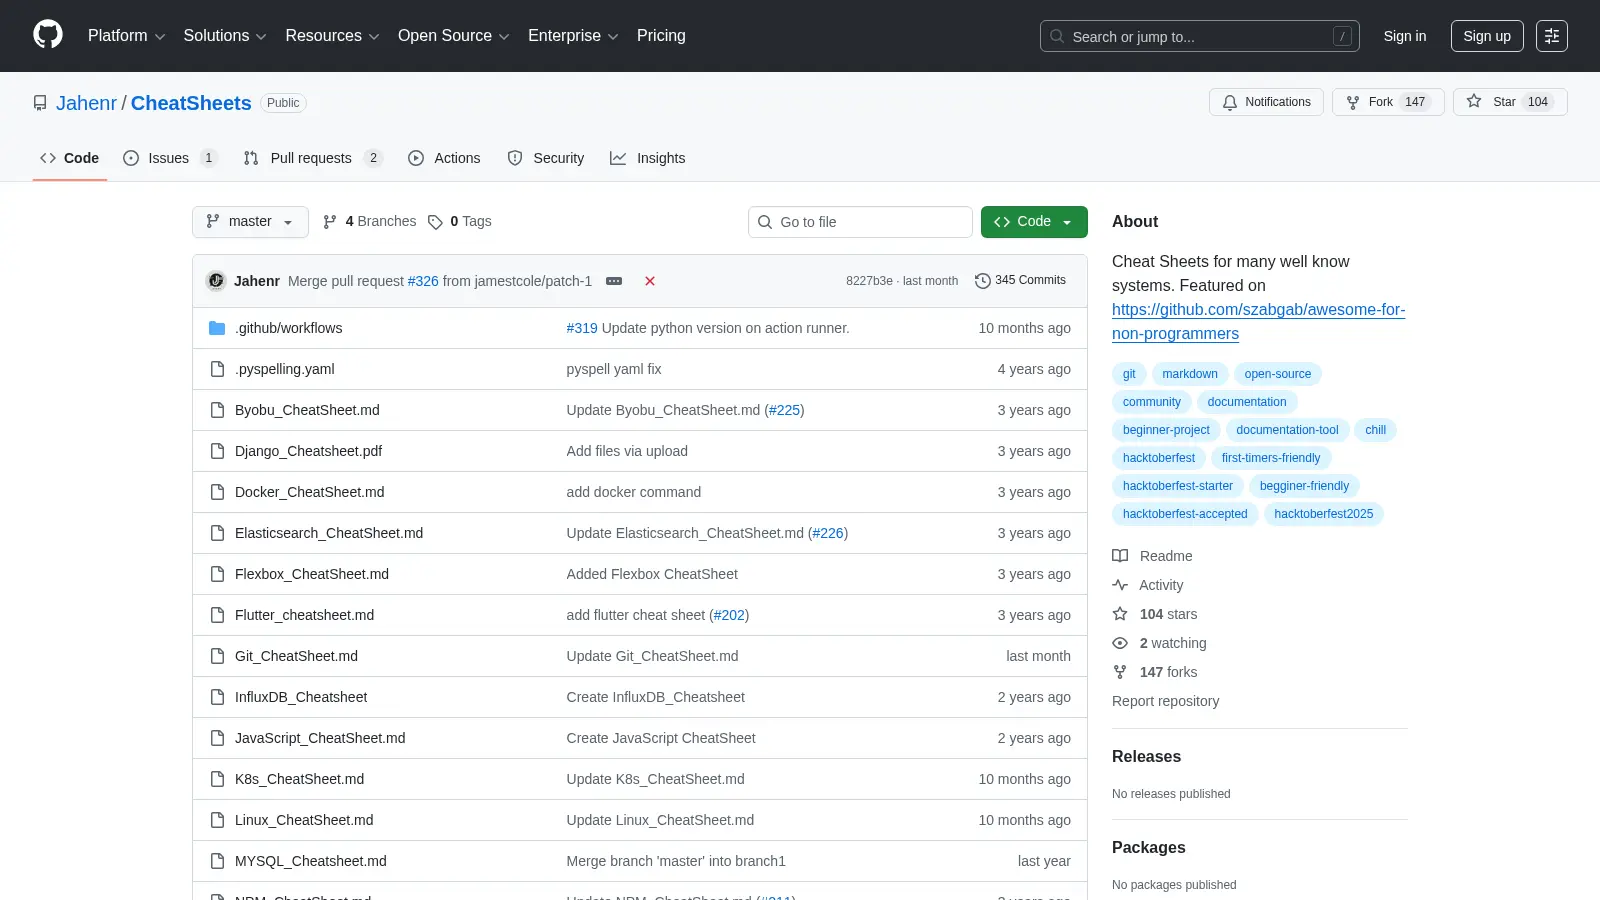Viewport: 1600px width, 900px height.
Task: Open the Pull requests tab
Action: (312, 158)
